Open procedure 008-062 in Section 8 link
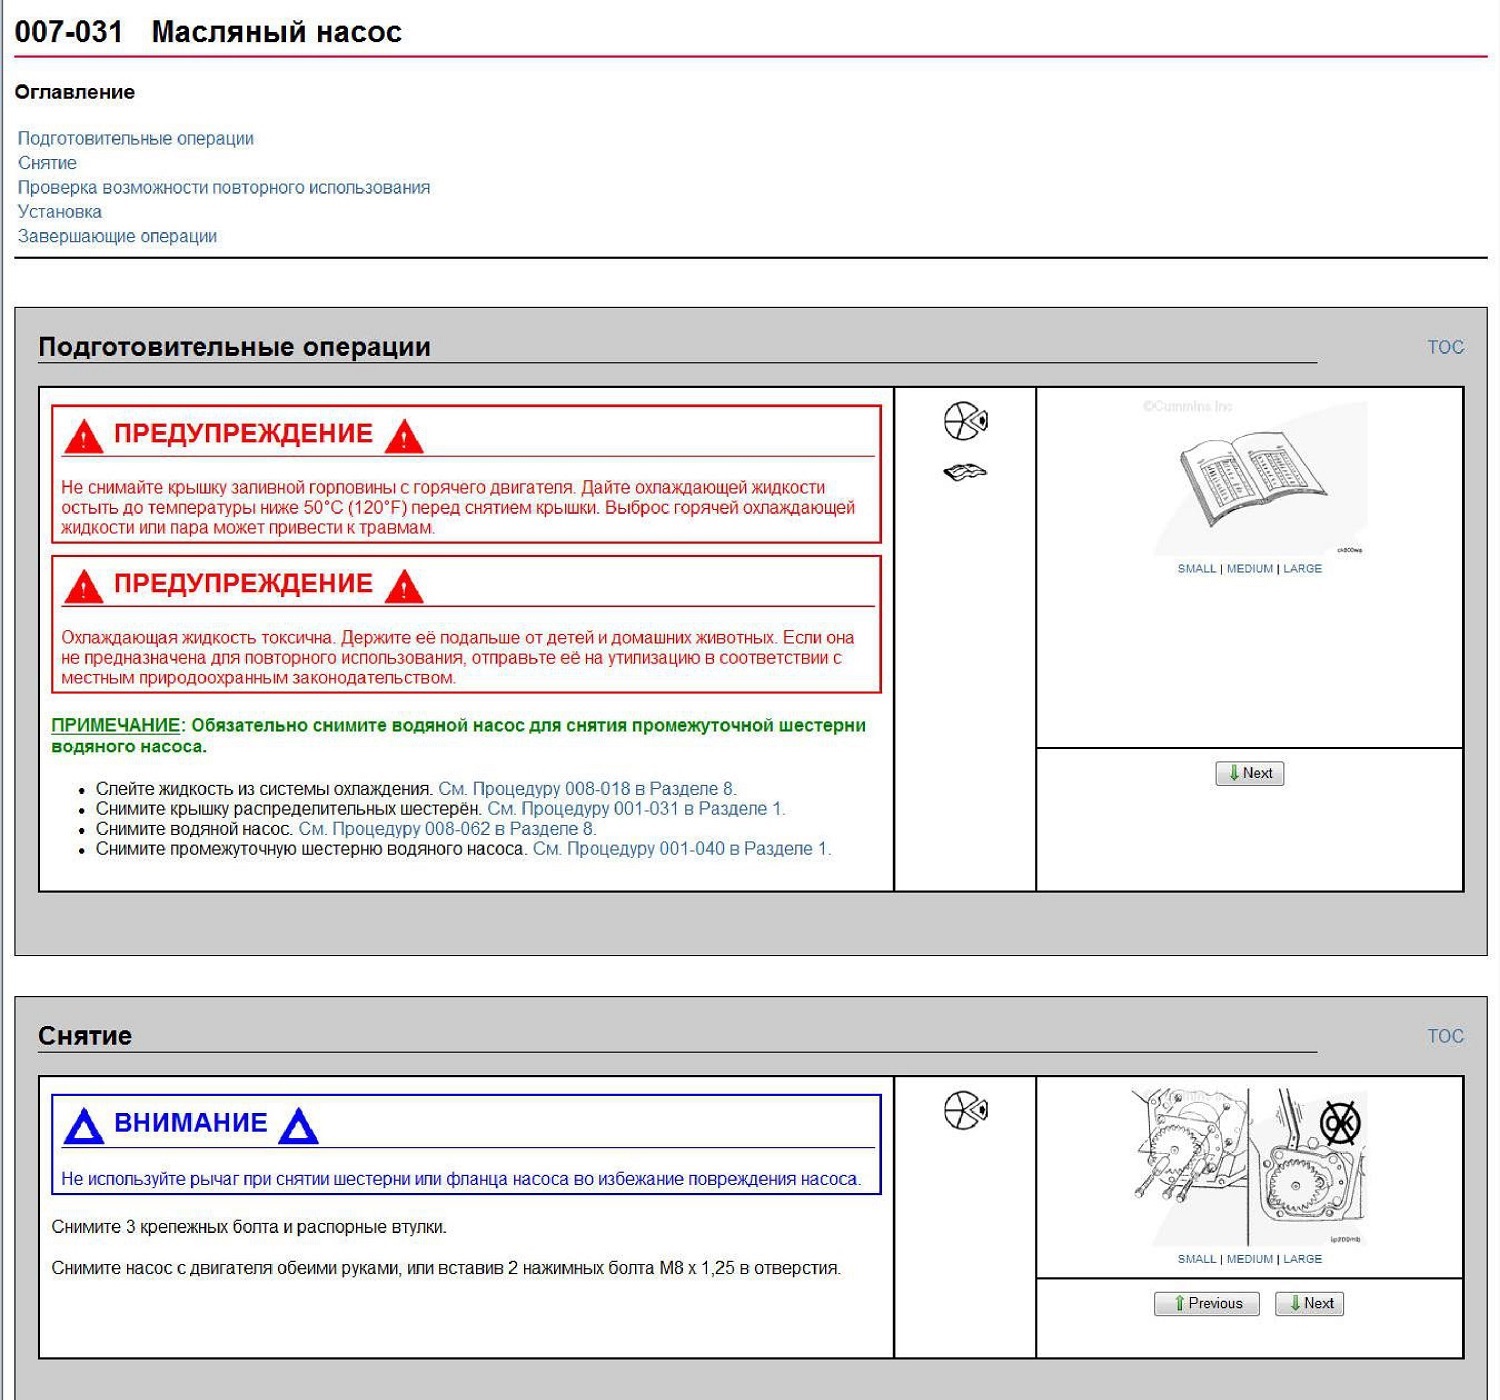Image resolution: width=1500 pixels, height=1400 pixels. tap(447, 829)
